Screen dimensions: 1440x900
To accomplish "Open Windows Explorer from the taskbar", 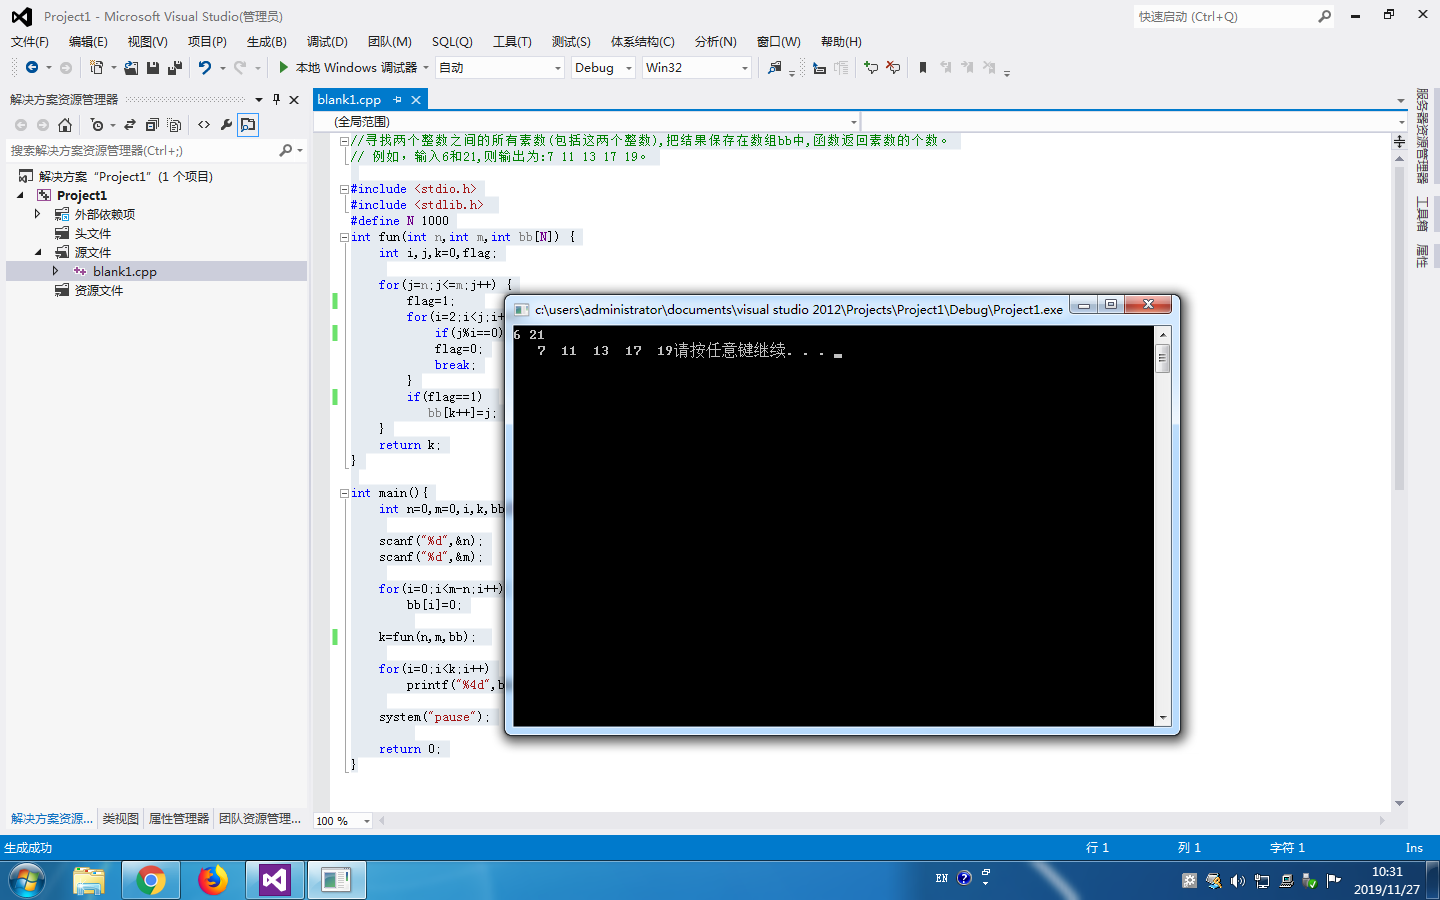I will (x=89, y=880).
